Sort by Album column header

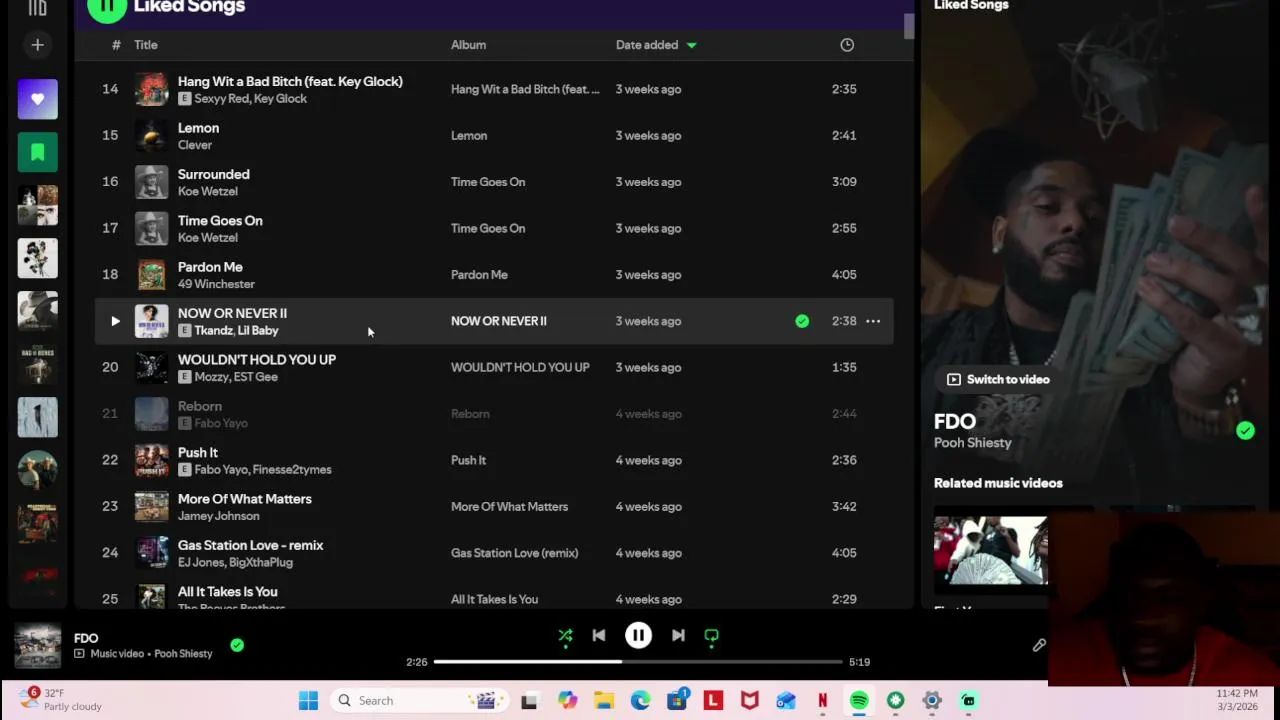click(x=468, y=45)
